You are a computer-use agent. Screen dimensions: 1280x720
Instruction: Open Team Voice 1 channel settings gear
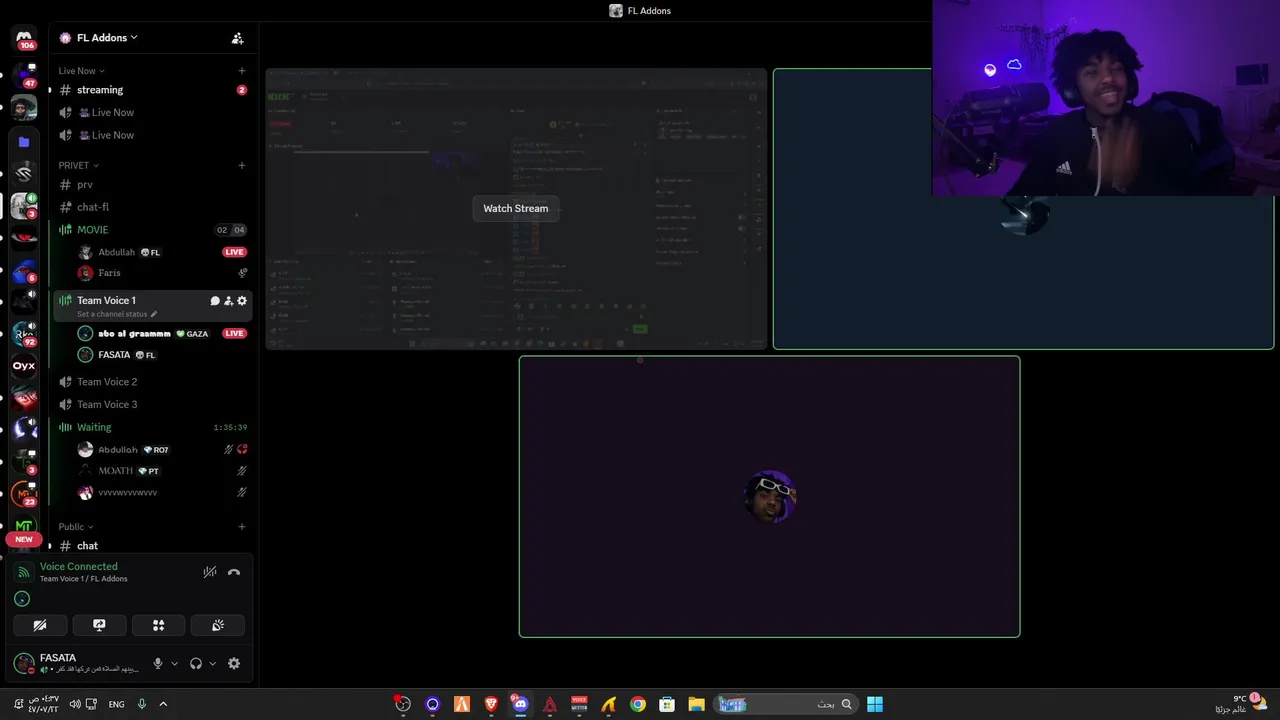coord(242,301)
